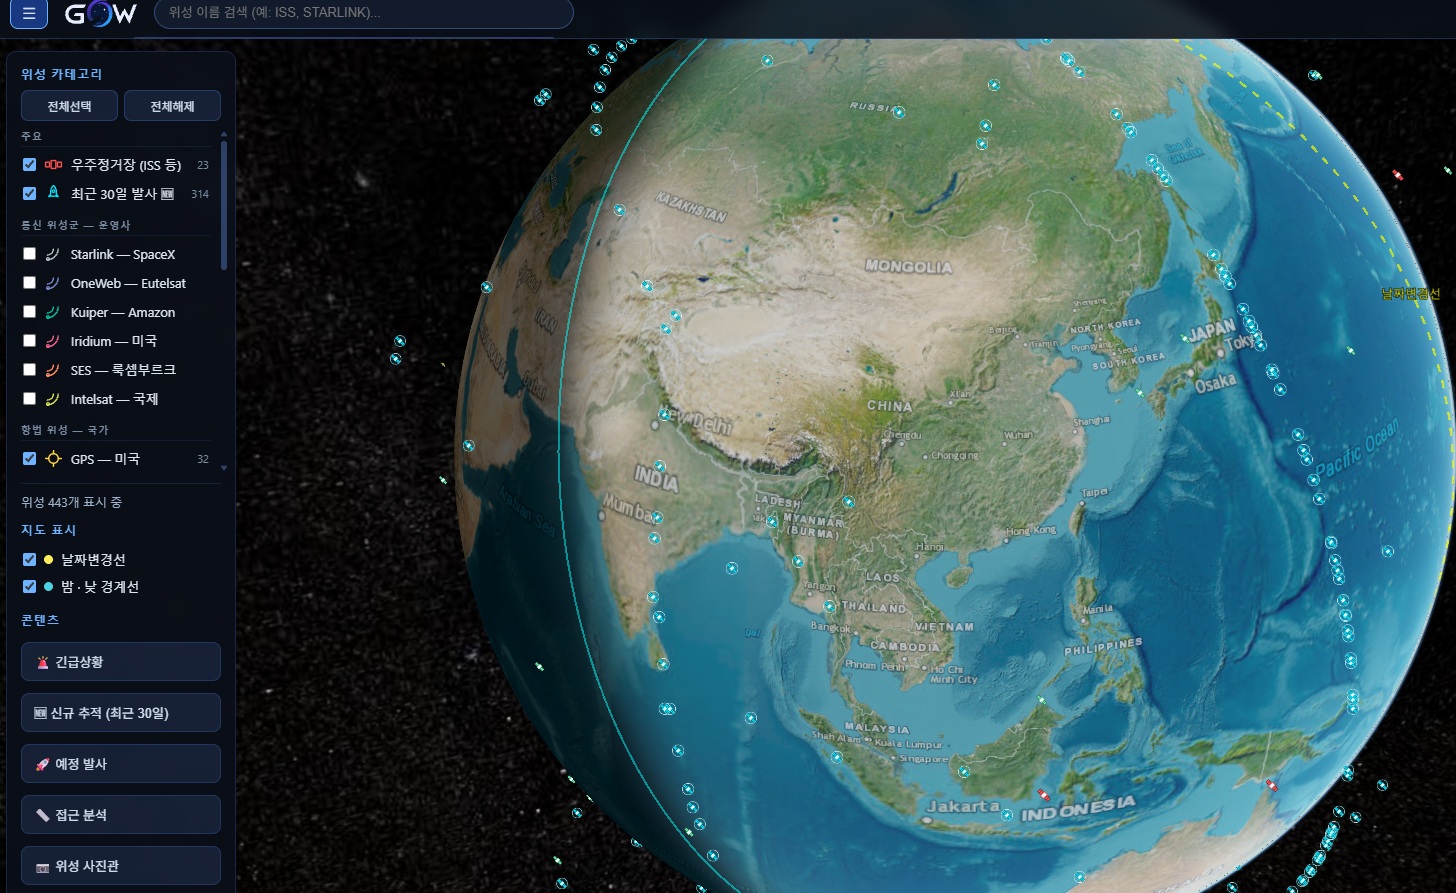Click the purple OneWeb orbit icon

pos(54,283)
